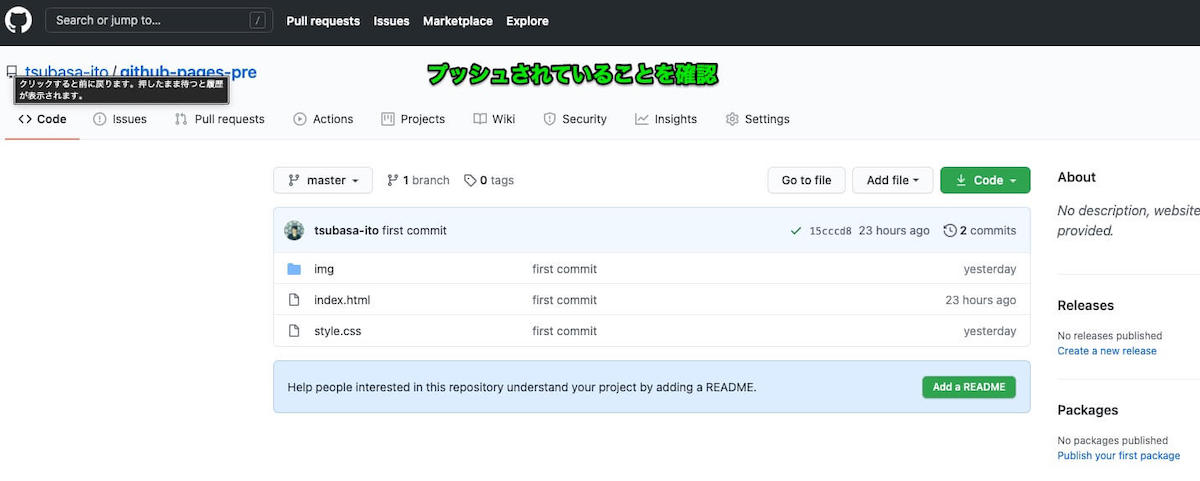The height and width of the screenshot is (481, 1200).
Task: Open the img folder
Action: click(x=324, y=269)
